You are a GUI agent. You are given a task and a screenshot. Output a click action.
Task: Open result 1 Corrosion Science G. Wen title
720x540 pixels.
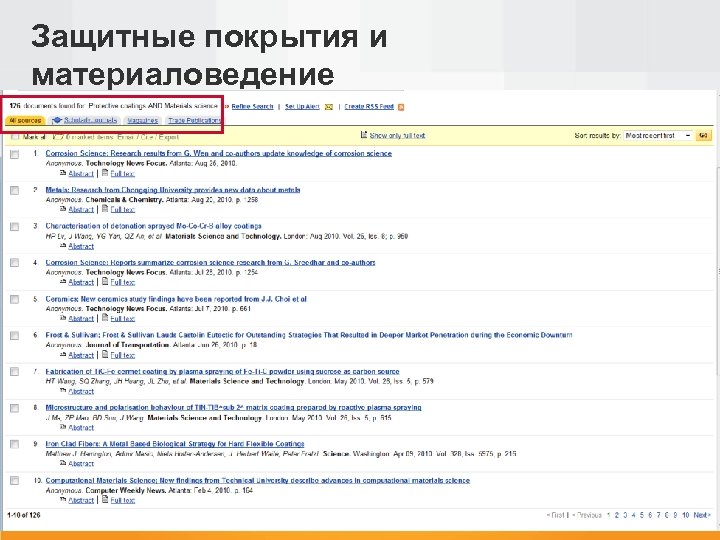coord(219,153)
